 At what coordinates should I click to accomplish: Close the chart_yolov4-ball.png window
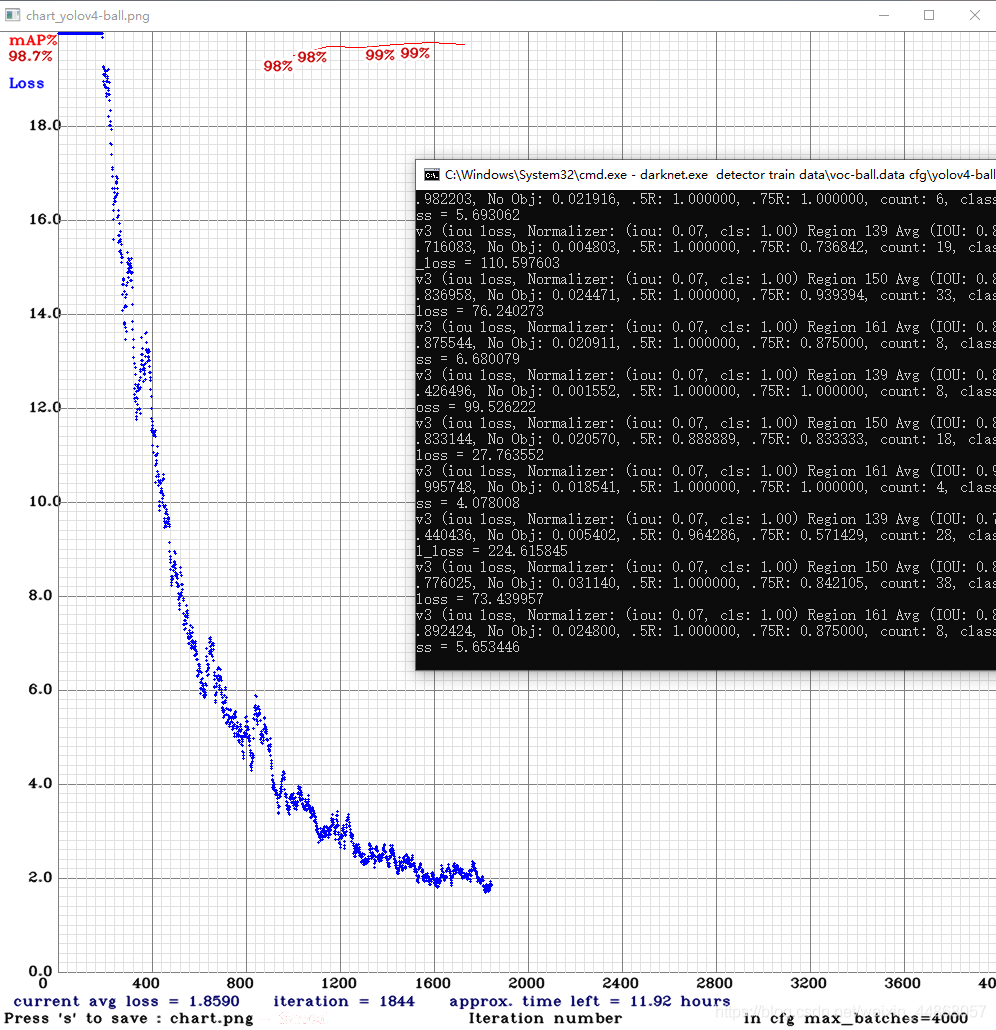(x=974, y=15)
